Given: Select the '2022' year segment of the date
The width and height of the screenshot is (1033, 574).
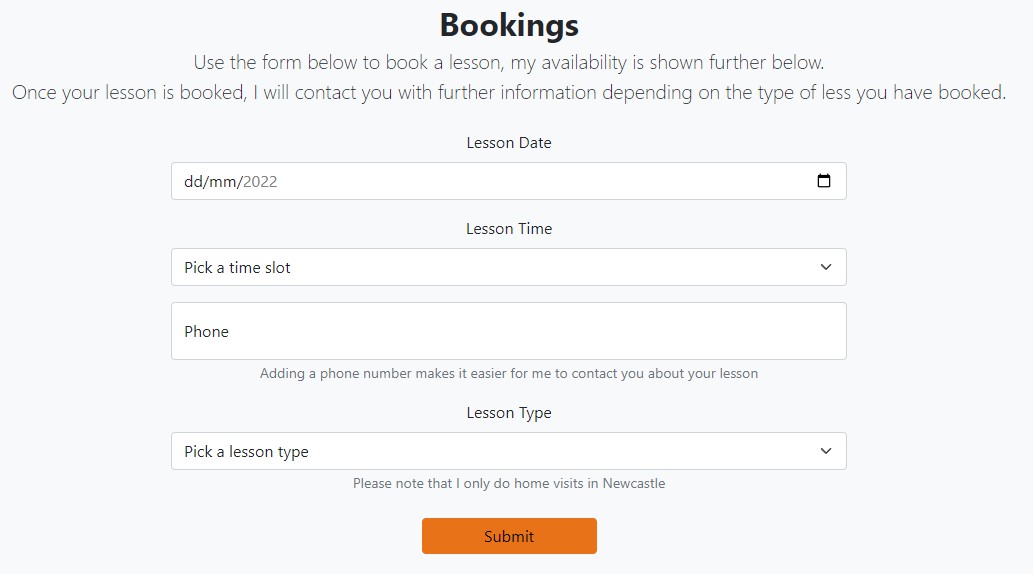Looking at the screenshot, I should coord(260,182).
